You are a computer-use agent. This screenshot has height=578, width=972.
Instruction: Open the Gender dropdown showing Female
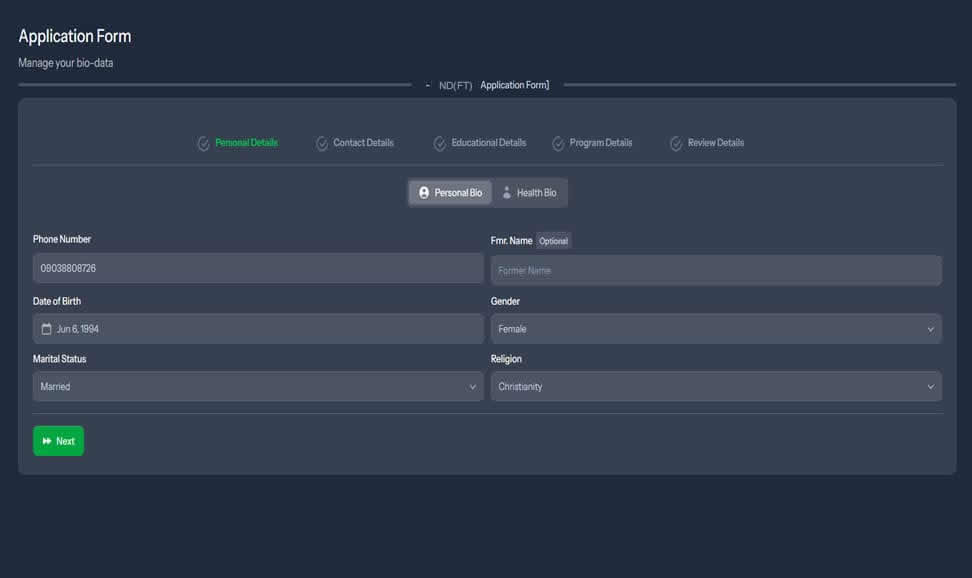coord(715,329)
